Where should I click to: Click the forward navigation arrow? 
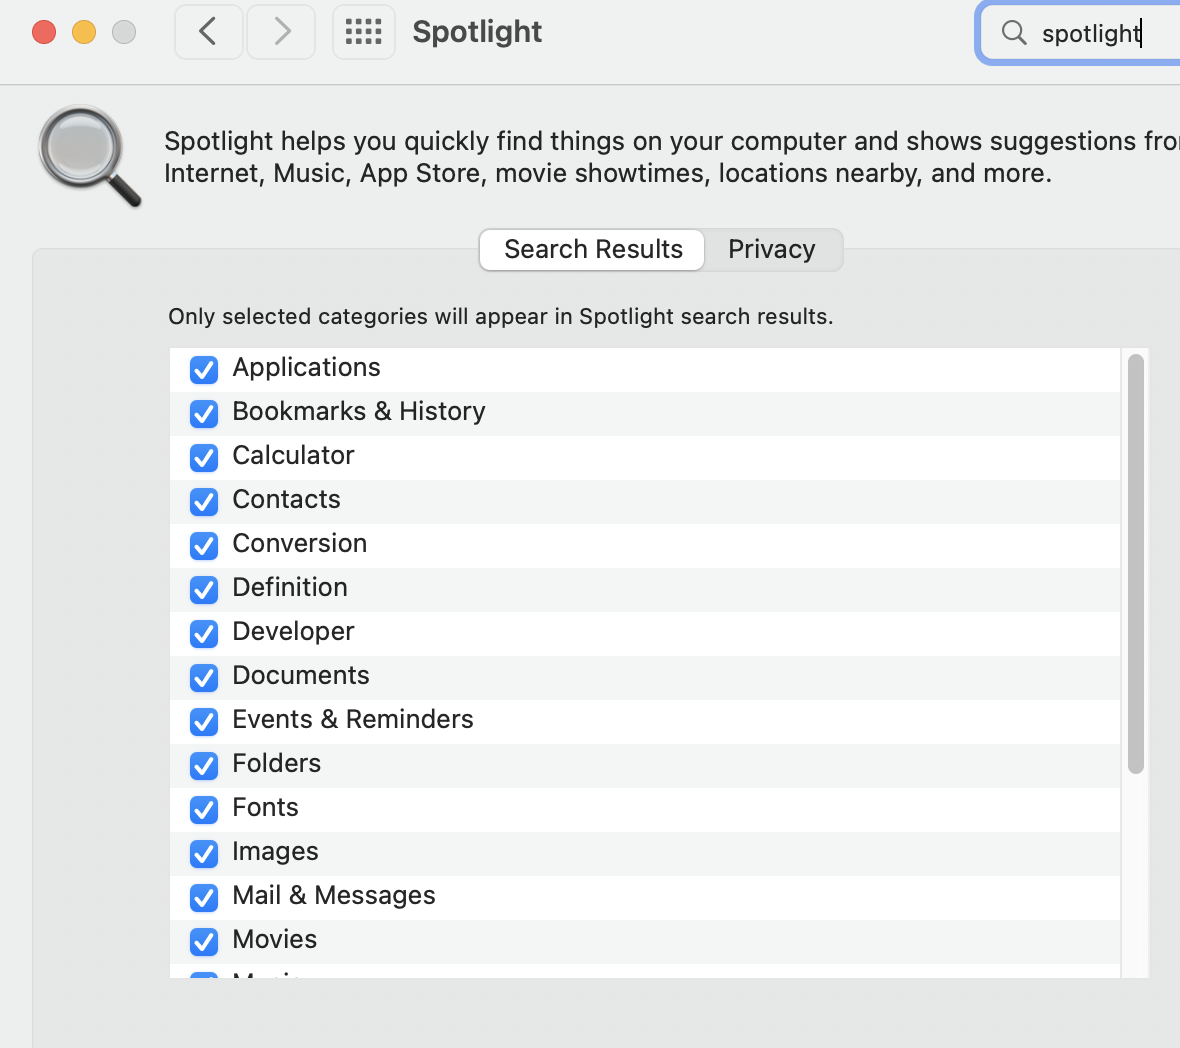coord(282,32)
